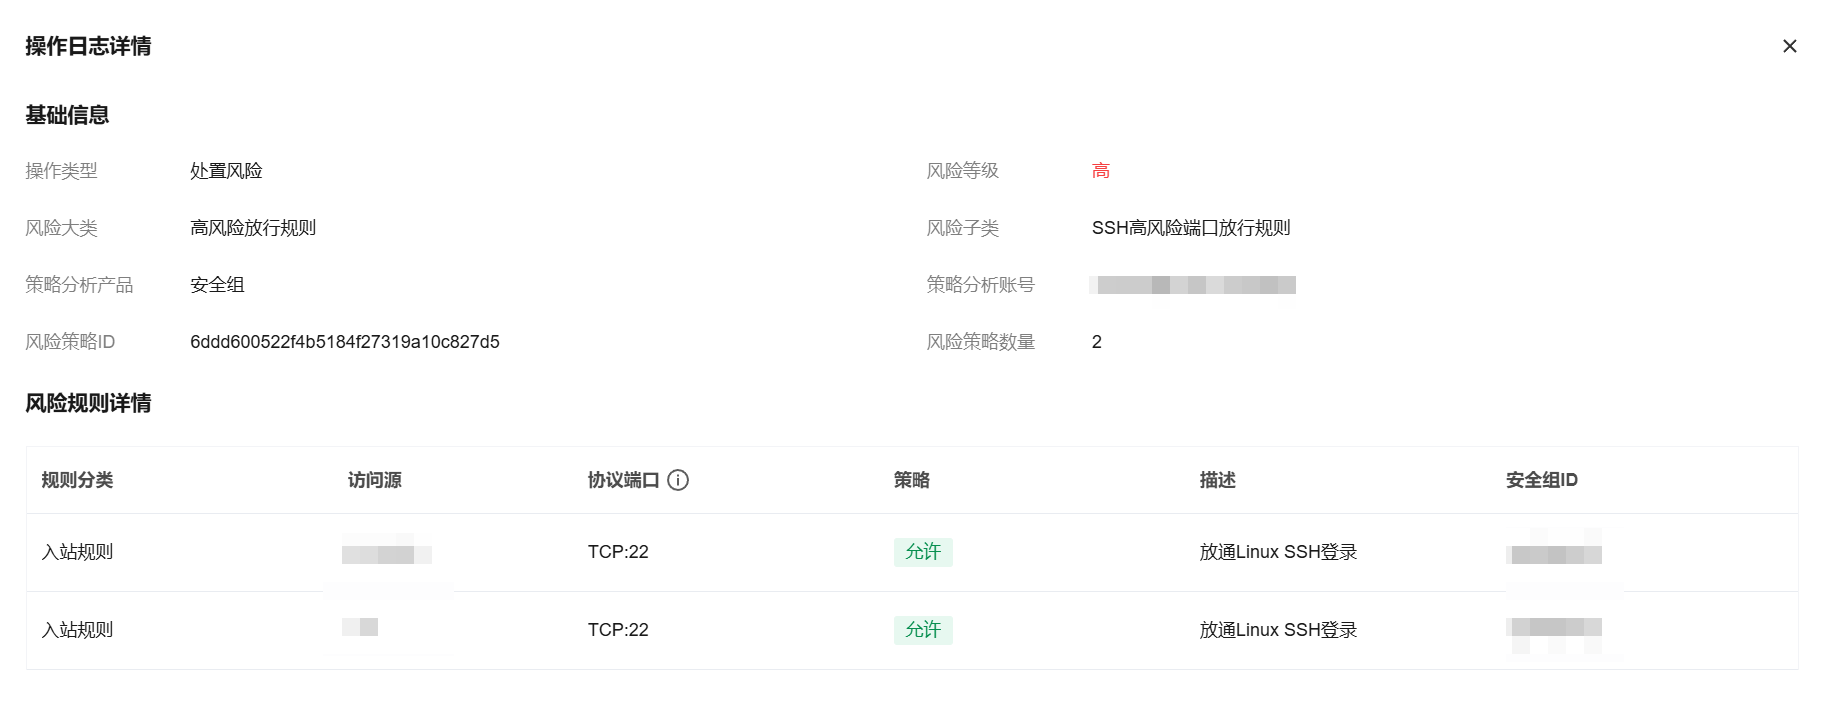The image size is (1826, 701).
Task: Select TCP:22 in the second rule row
Action: click(618, 630)
